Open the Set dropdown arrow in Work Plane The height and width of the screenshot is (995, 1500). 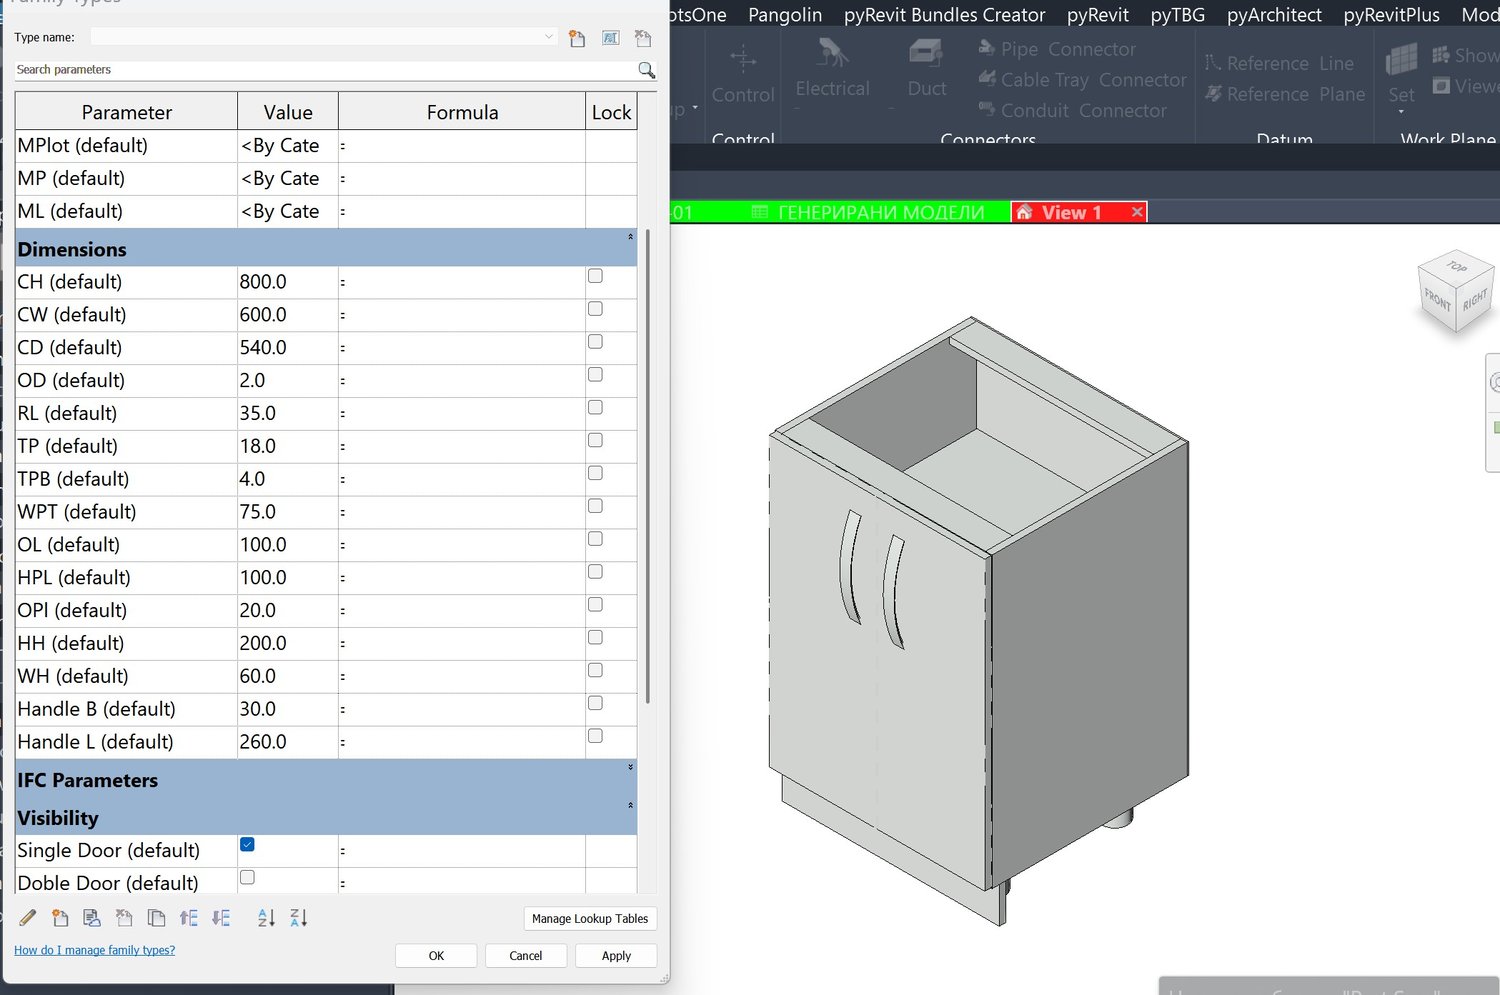[x=1401, y=112]
